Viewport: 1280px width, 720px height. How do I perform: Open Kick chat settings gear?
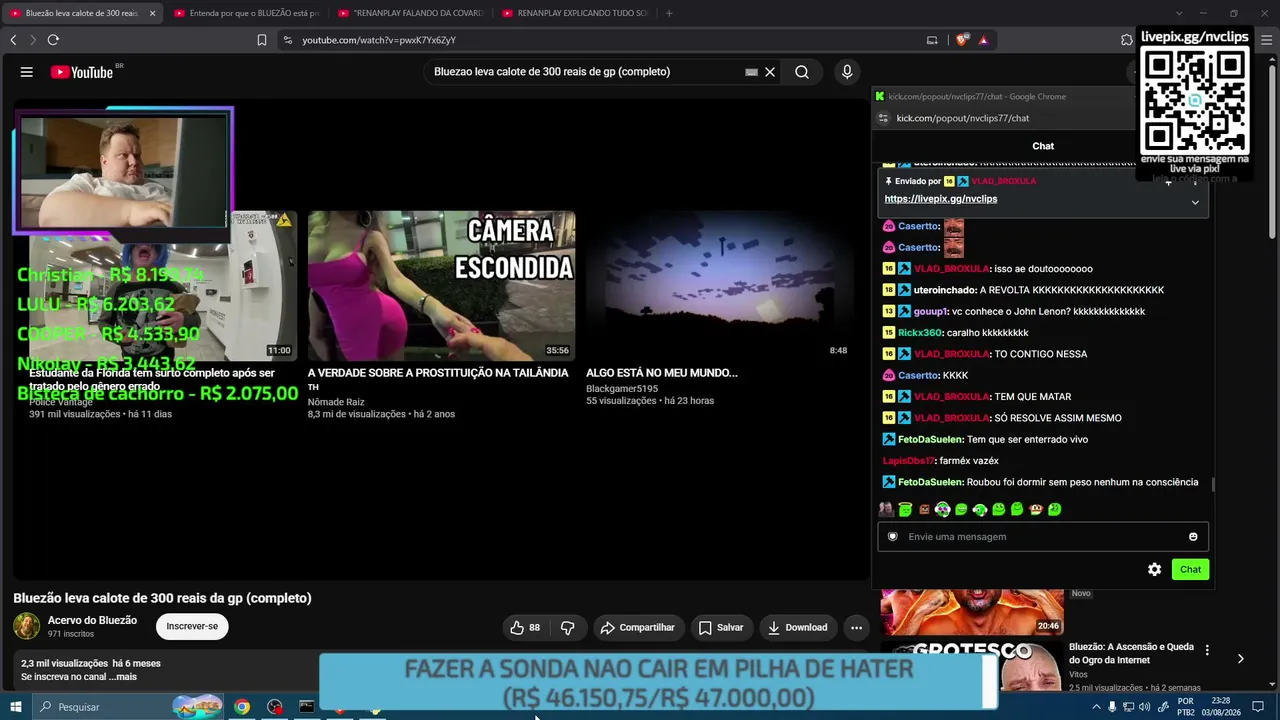tap(1155, 569)
